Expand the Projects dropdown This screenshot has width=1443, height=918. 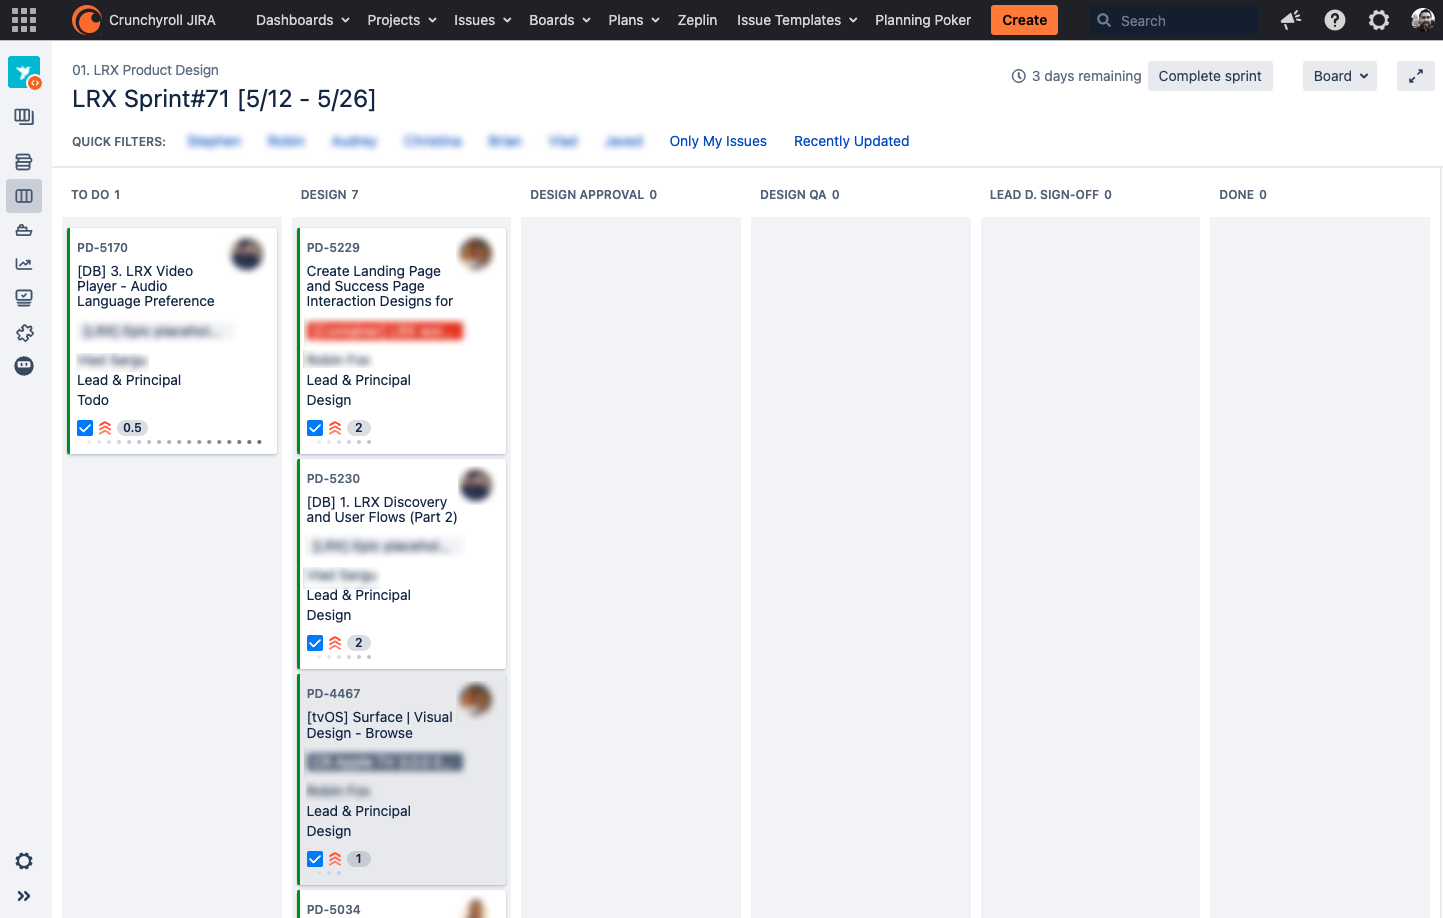pos(402,20)
